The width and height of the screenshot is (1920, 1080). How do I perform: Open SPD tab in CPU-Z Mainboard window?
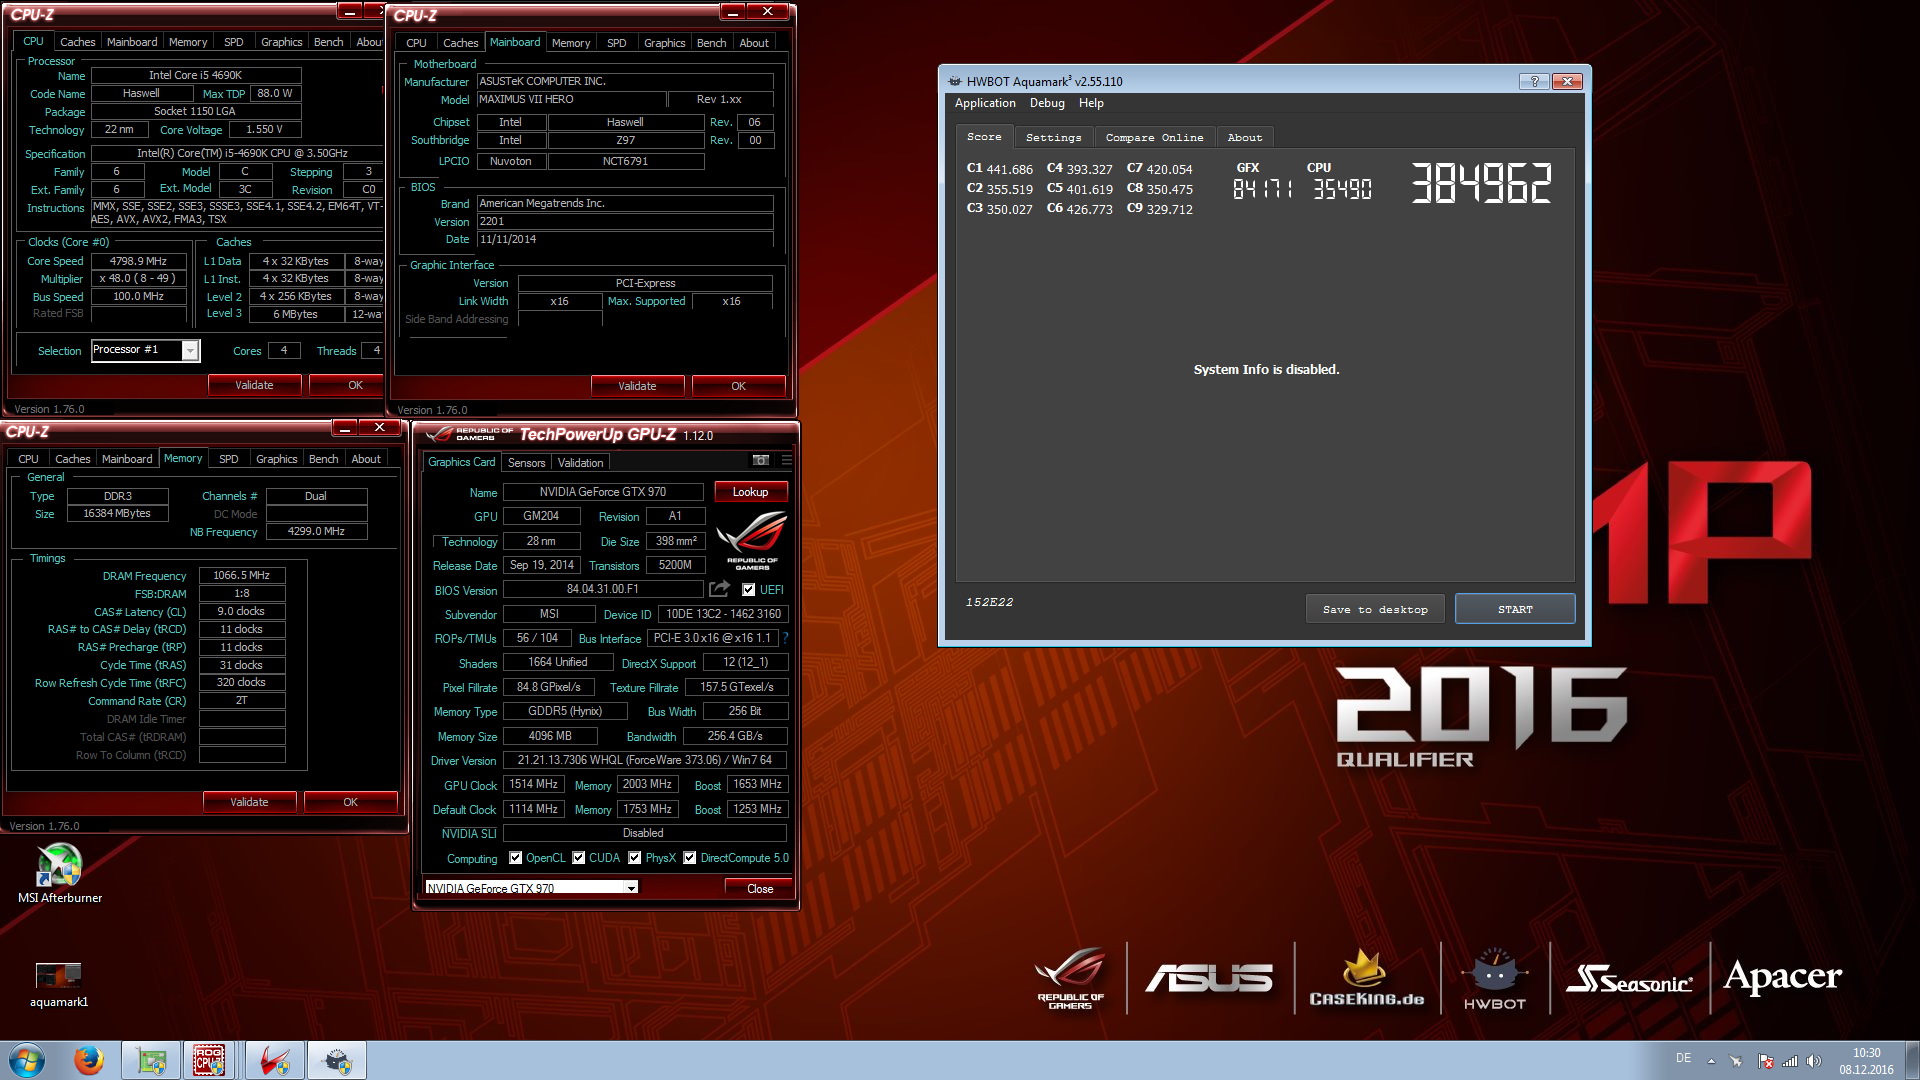(616, 43)
